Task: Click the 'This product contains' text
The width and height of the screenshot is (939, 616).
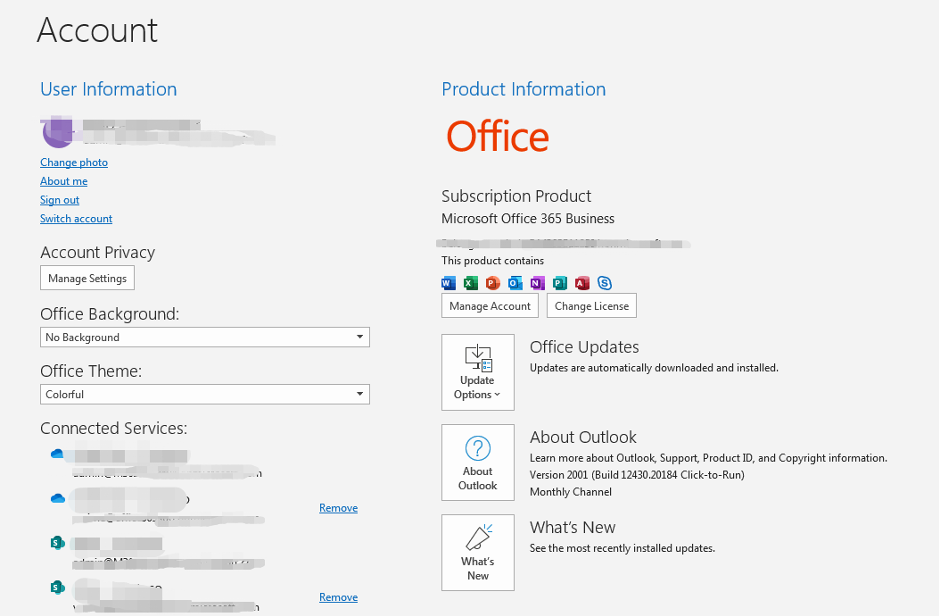Action: [x=493, y=260]
